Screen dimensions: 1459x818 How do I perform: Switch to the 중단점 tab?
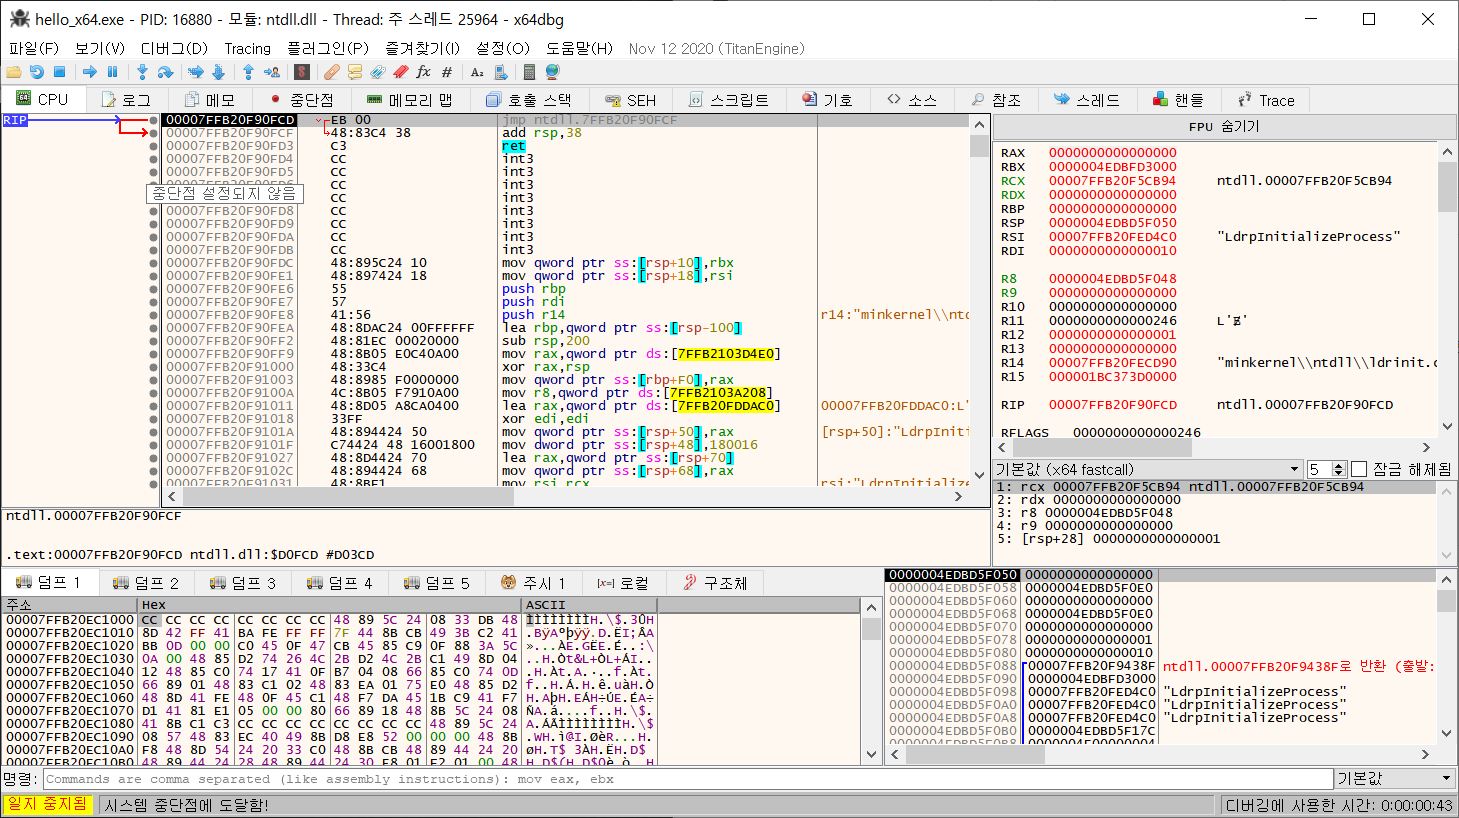pos(302,100)
